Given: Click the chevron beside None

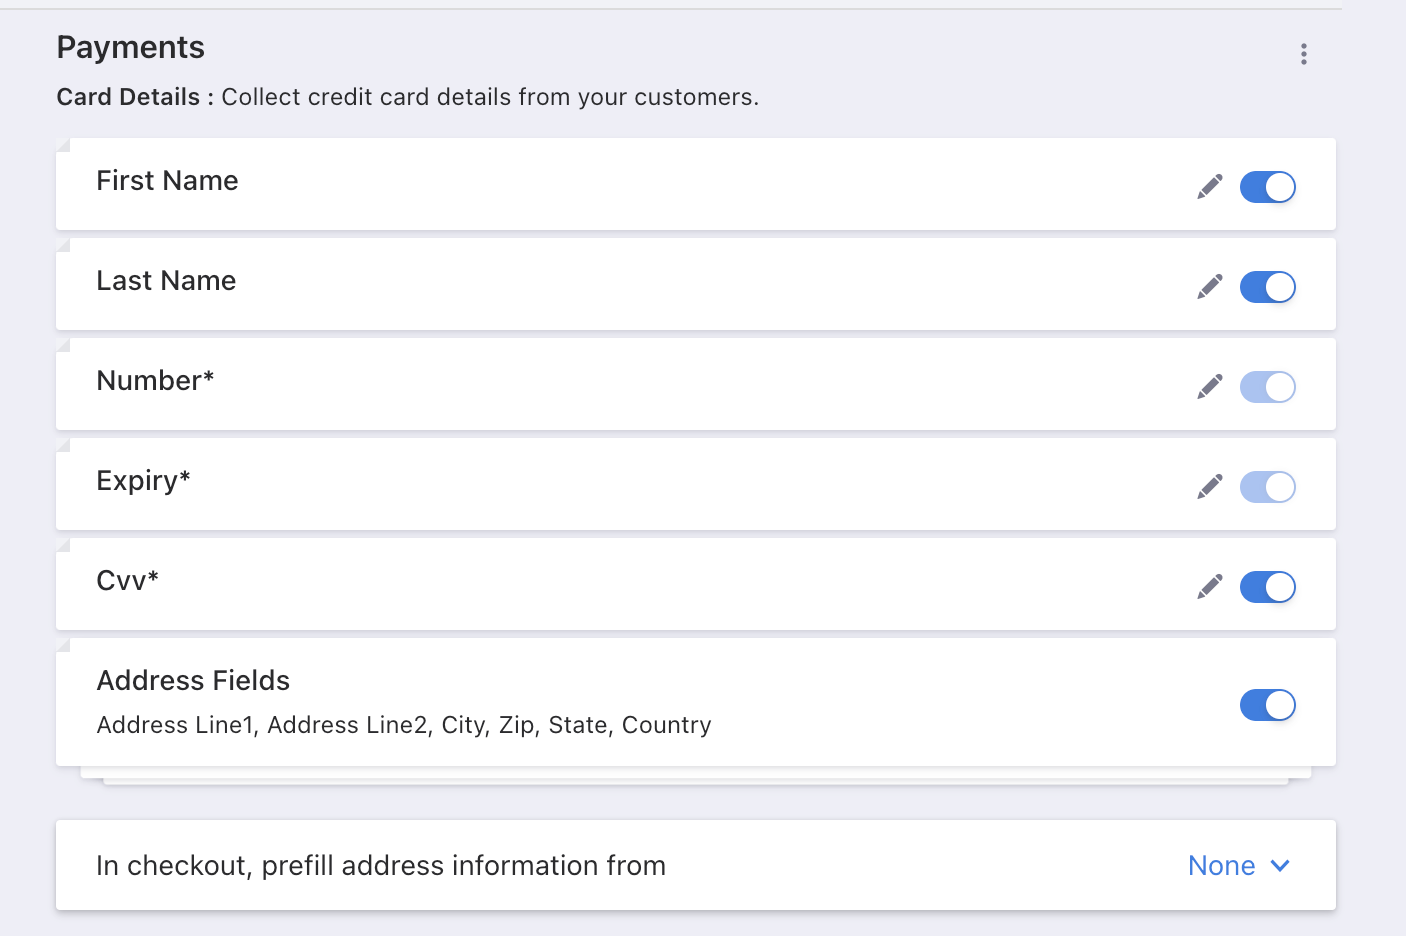Looking at the screenshot, I should click(x=1280, y=866).
